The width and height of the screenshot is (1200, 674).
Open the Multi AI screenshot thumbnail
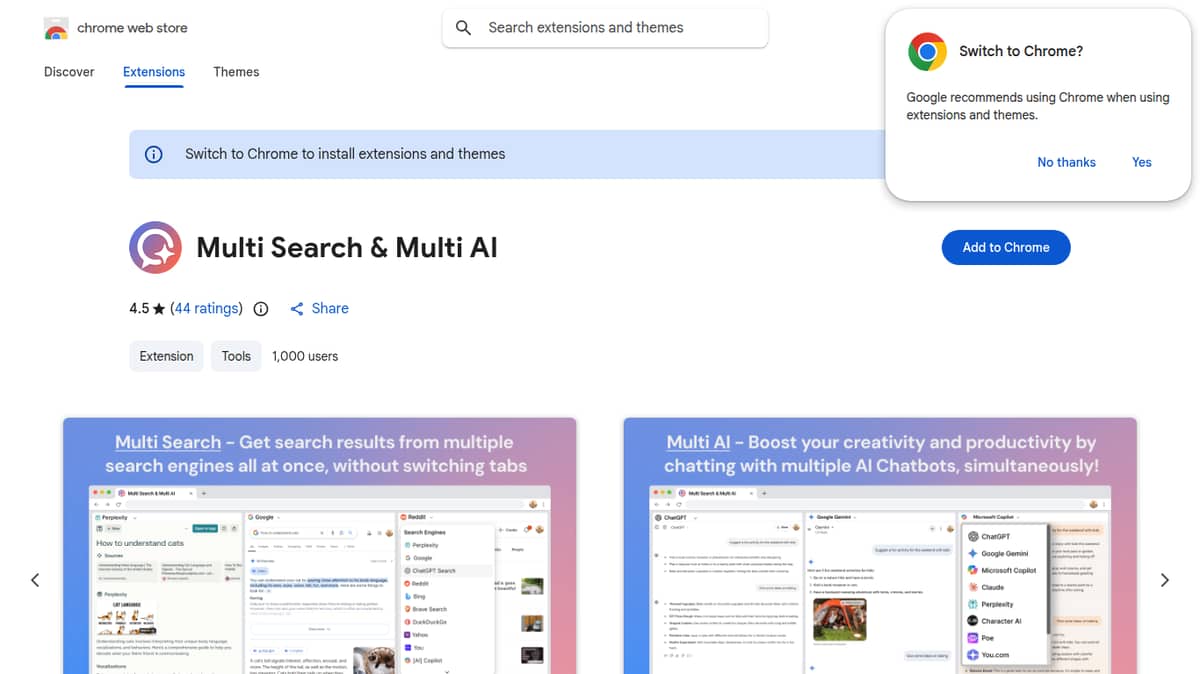click(880, 546)
